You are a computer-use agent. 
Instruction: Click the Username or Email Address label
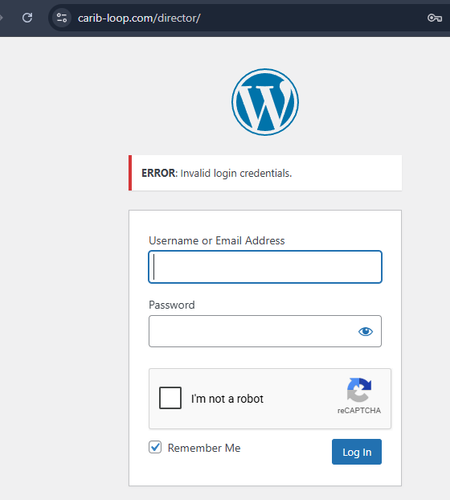pos(217,241)
